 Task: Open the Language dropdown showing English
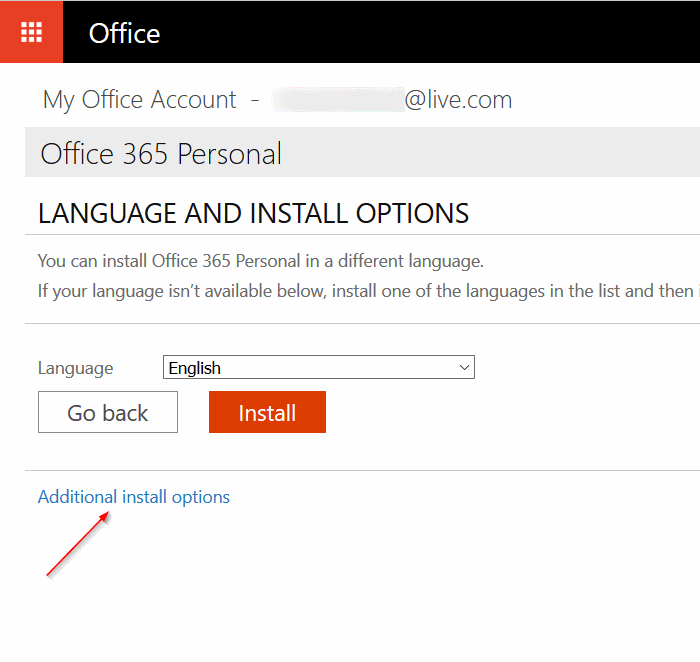(x=319, y=367)
